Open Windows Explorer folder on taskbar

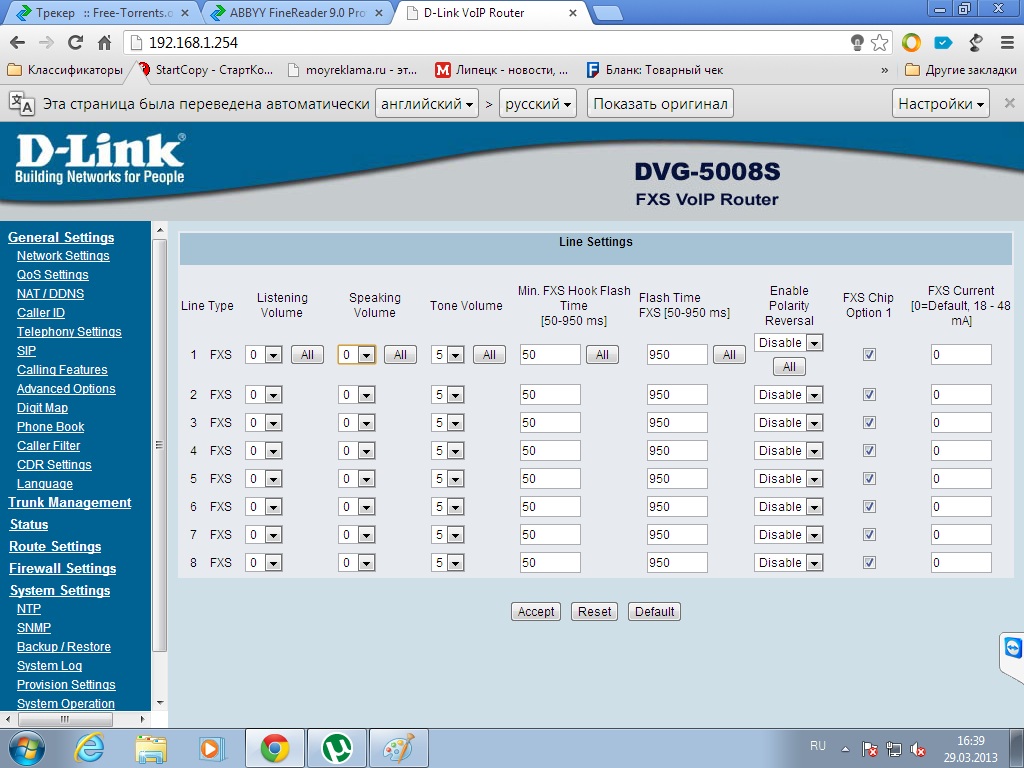(151, 748)
